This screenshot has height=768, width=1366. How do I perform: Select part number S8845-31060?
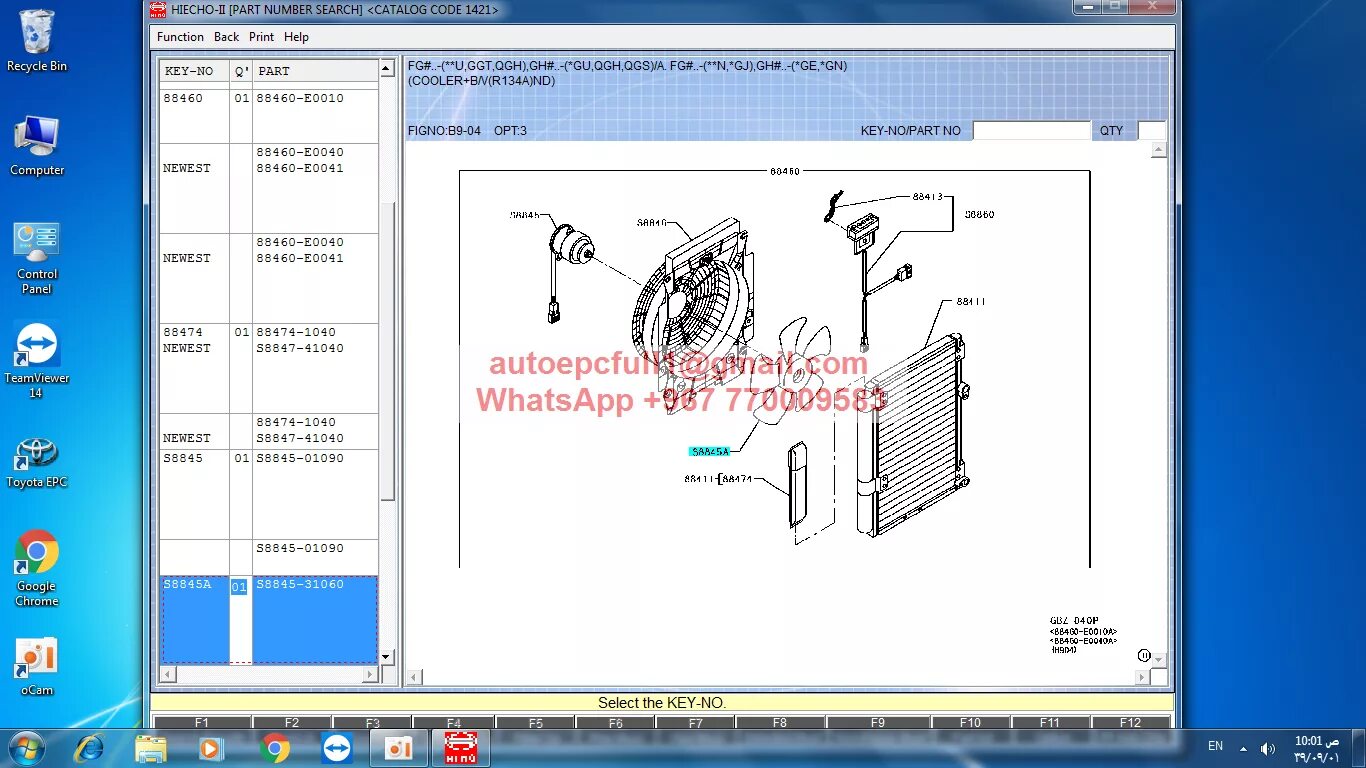pyautogui.click(x=300, y=585)
